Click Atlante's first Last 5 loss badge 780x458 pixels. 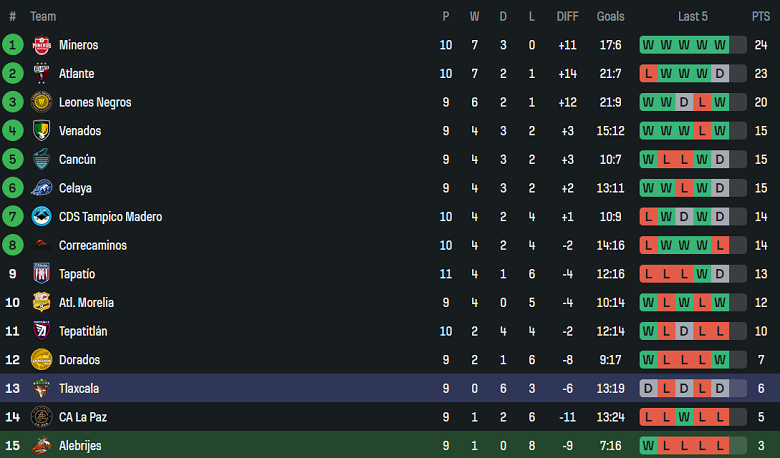click(648, 73)
